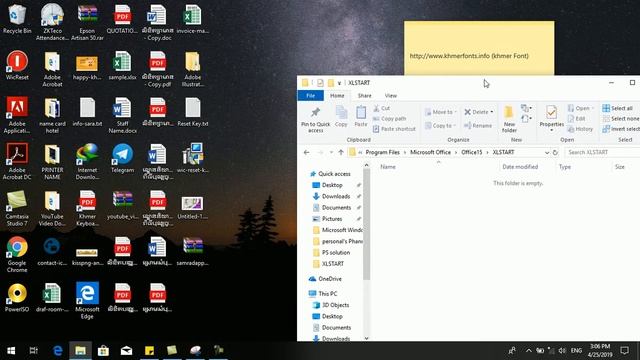The width and height of the screenshot is (640, 360).
Task: Click the Refresh button beside address bar
Action: [555, 152]
